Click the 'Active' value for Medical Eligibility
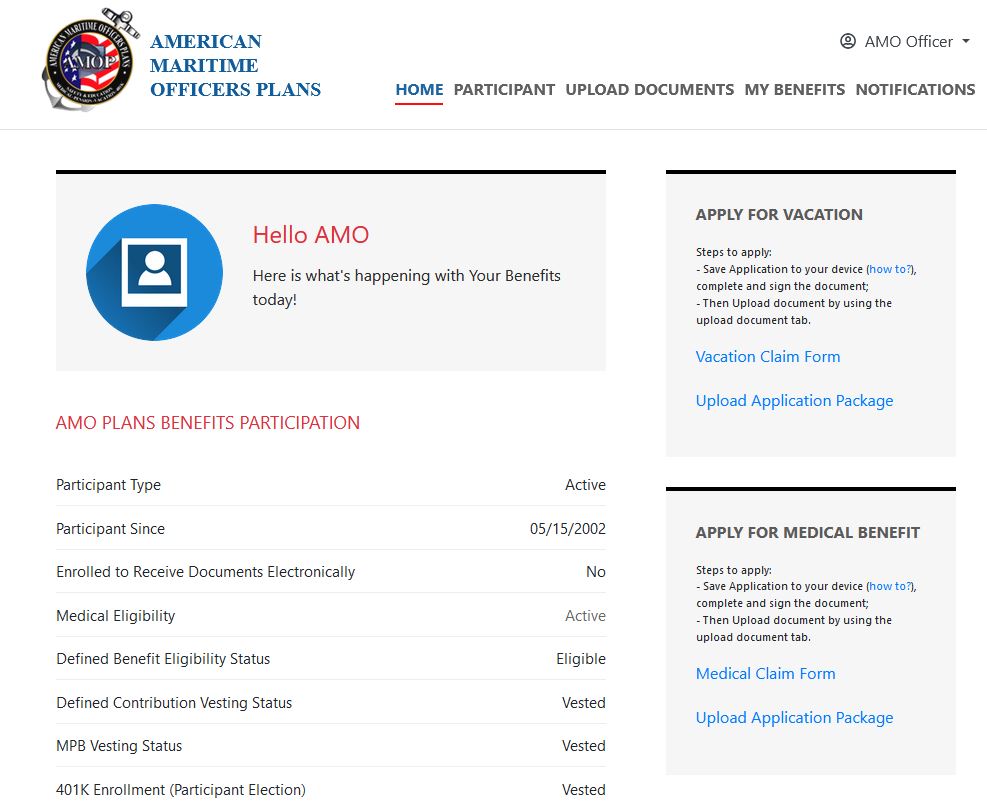This screenshot has height=805, width=987. coord(585,616)
